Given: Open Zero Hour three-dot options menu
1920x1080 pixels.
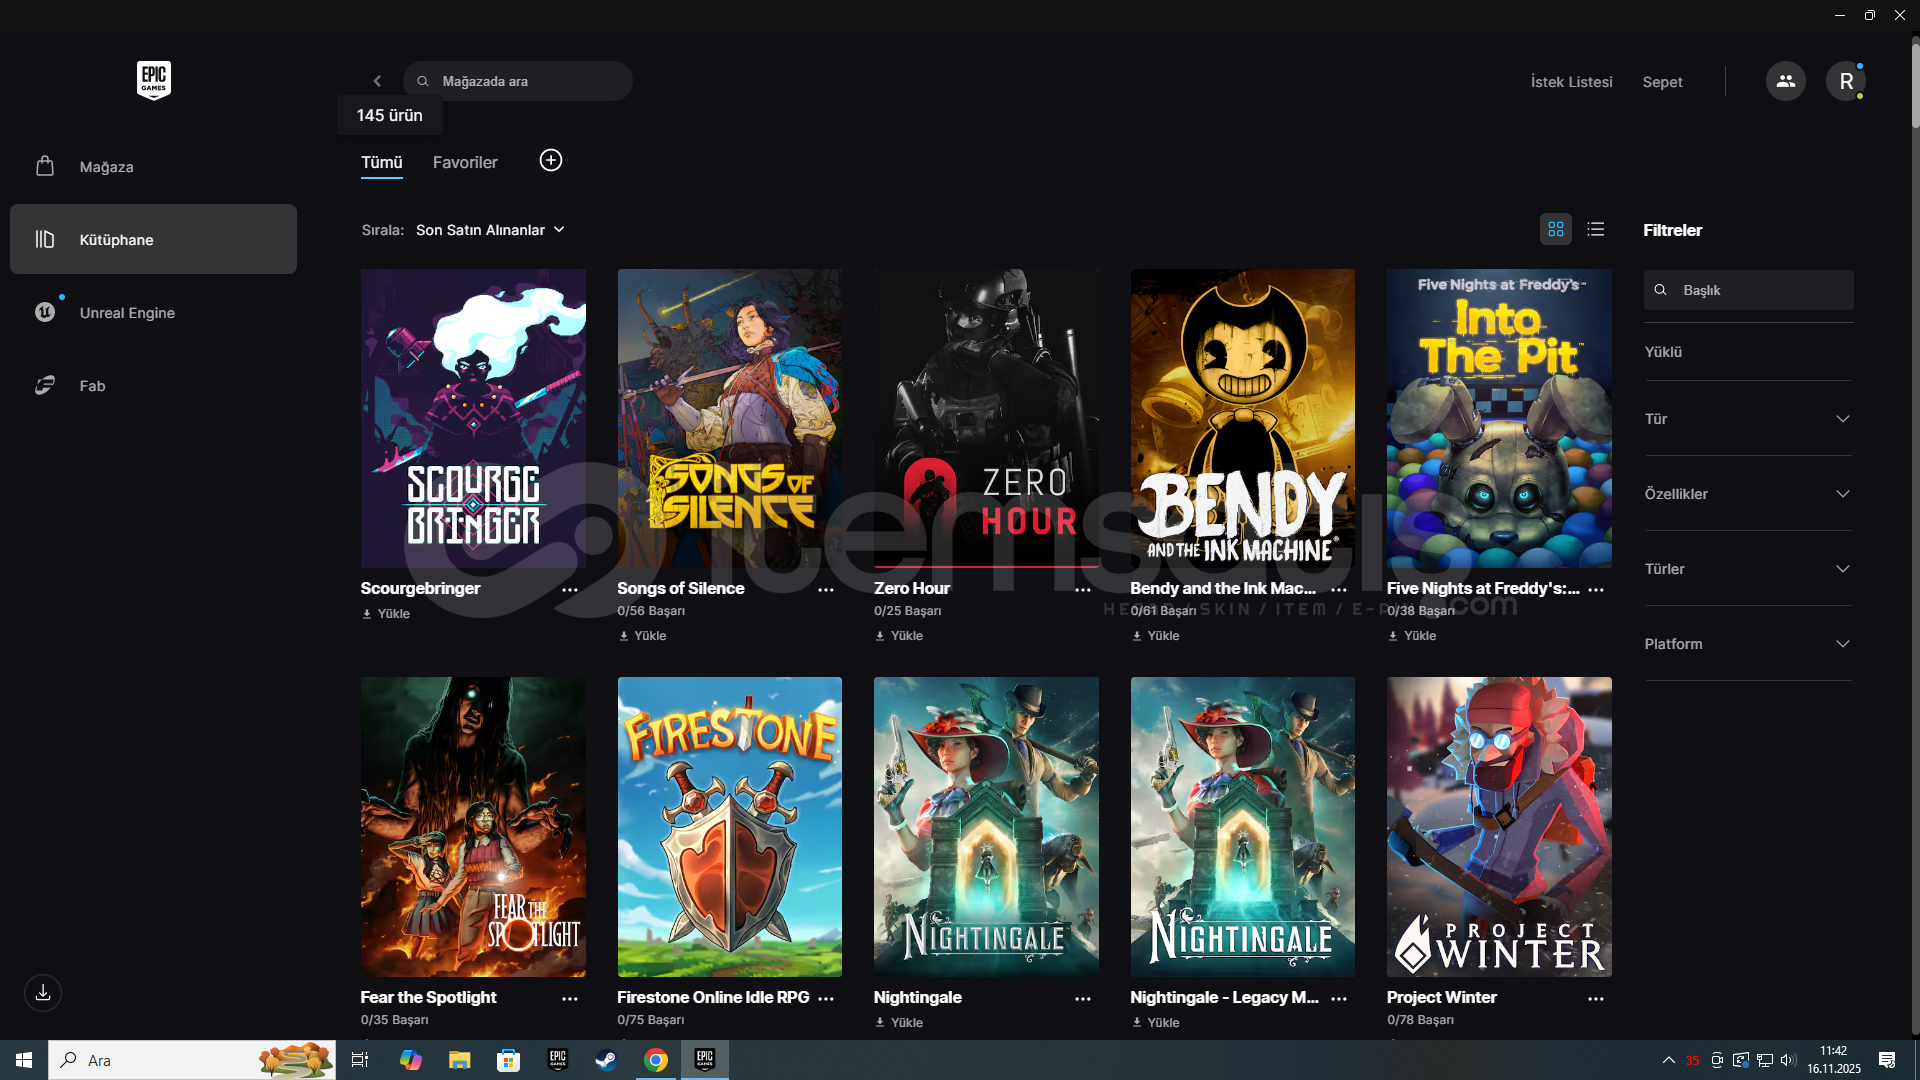Looking at the screenshot, I should click(x=1082, y=590).
